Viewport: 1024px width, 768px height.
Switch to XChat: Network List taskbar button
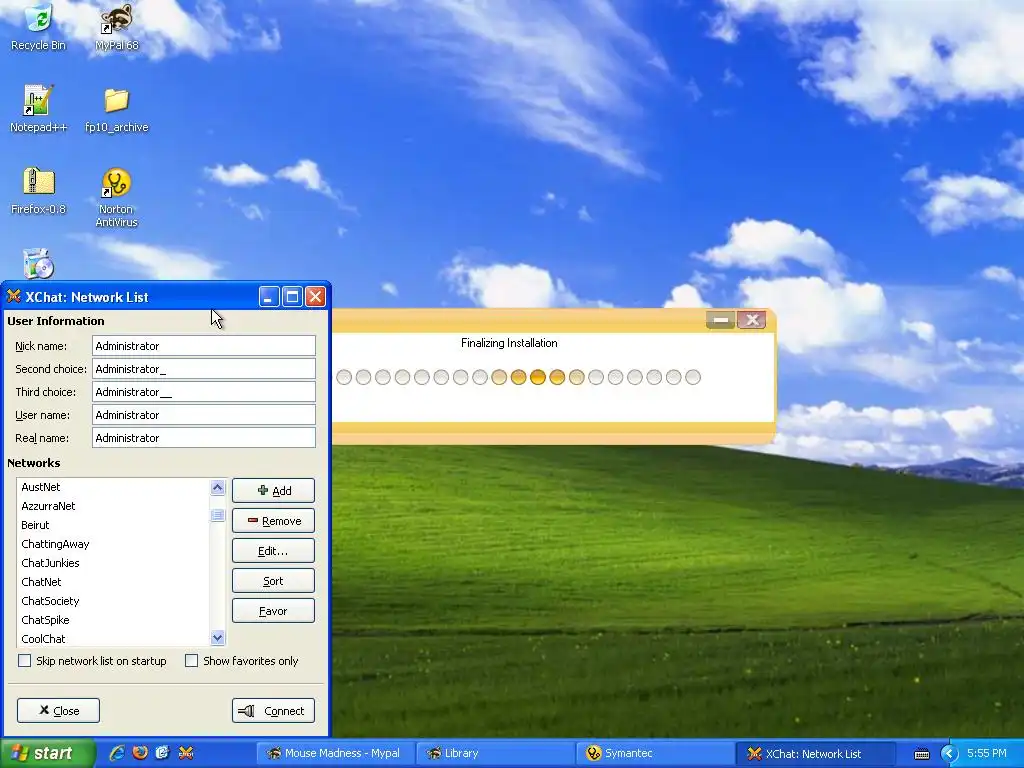[815, 753]
